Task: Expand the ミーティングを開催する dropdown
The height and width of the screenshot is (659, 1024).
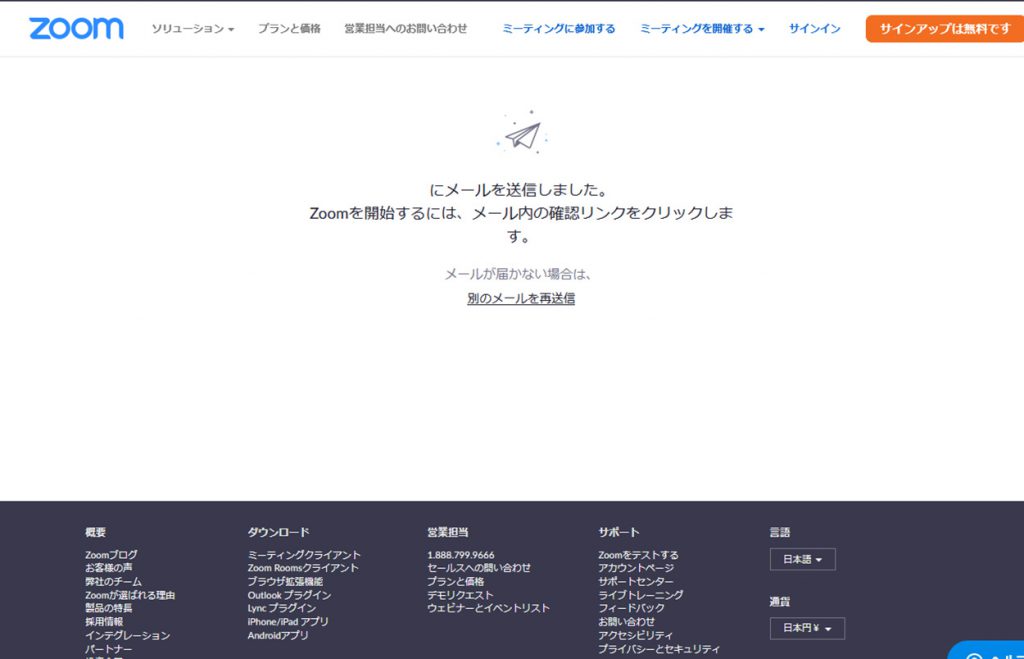Action: (x=701, y=29)
